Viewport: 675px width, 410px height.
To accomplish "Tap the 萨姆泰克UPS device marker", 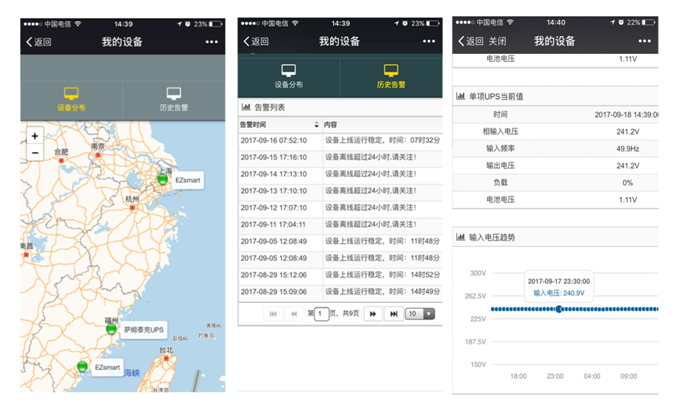I will tap(111, 329).
